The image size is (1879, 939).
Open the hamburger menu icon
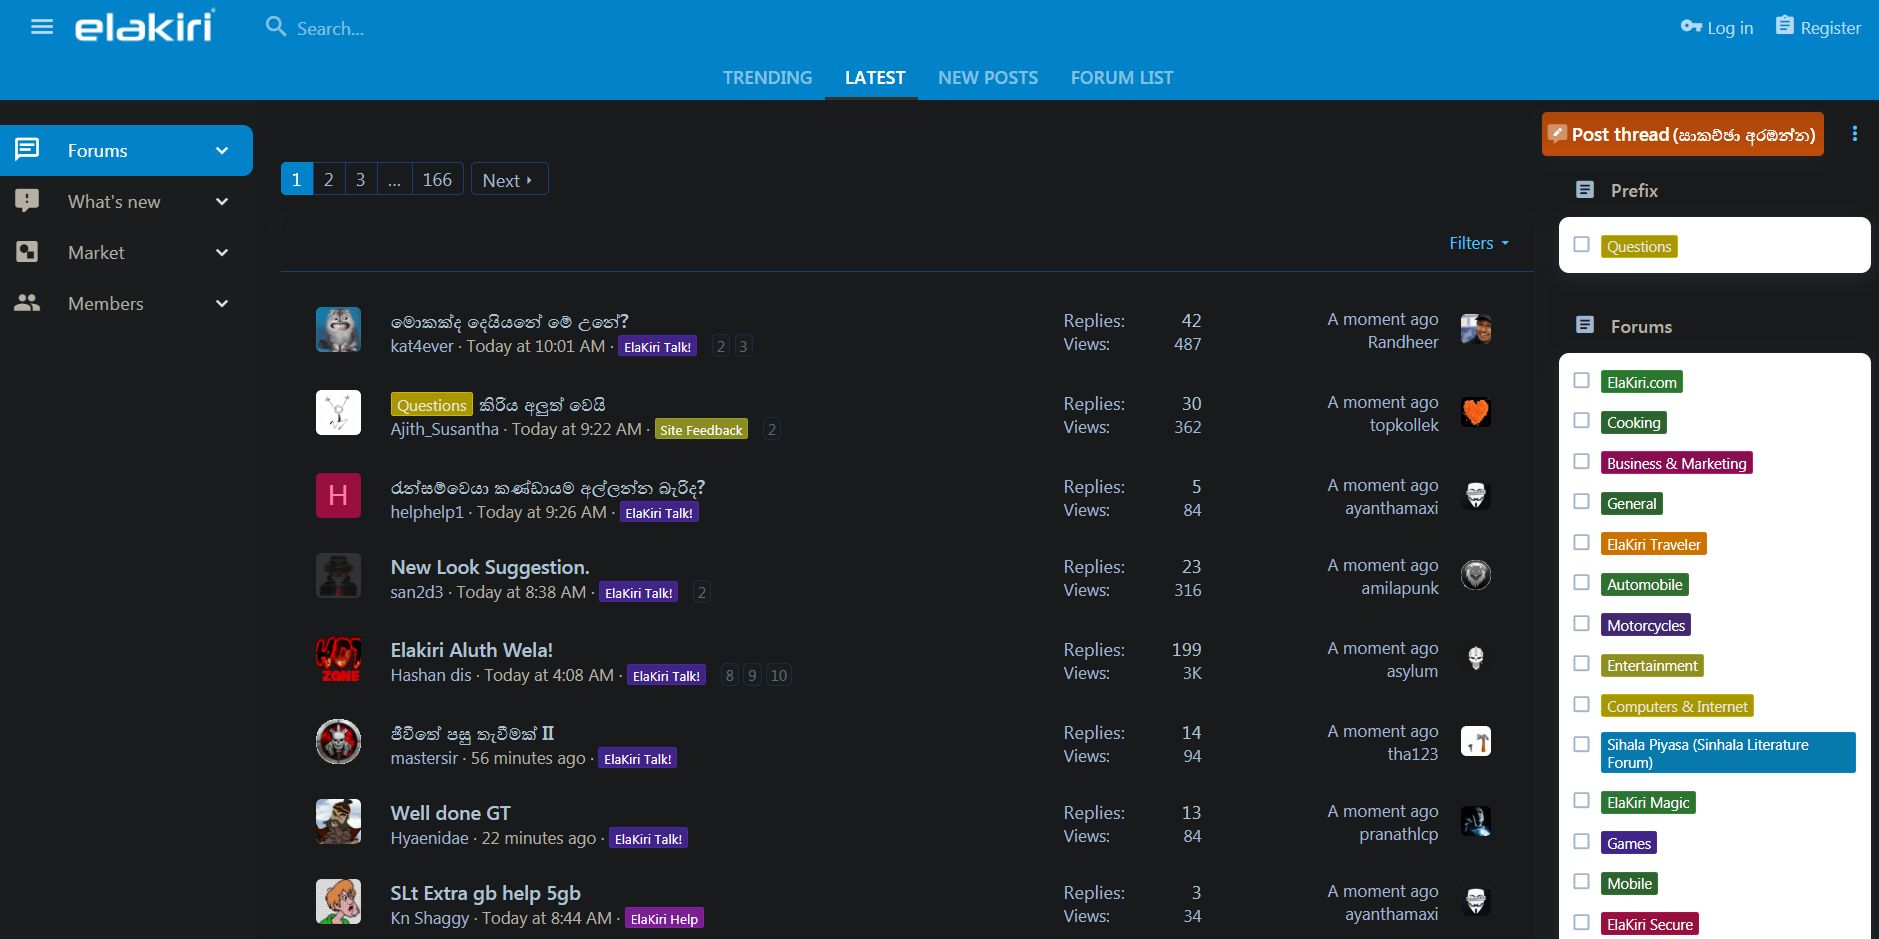(42, 27)
